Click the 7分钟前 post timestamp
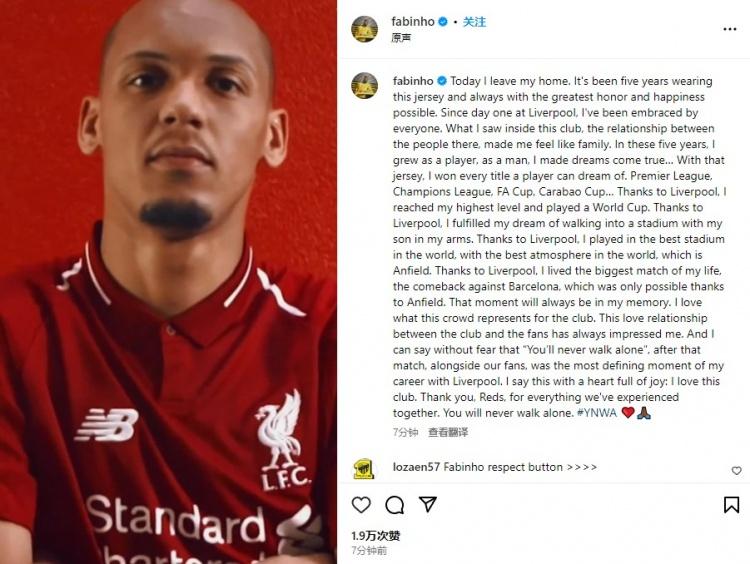Screen dimensions: 750x564 click(369, 551)
